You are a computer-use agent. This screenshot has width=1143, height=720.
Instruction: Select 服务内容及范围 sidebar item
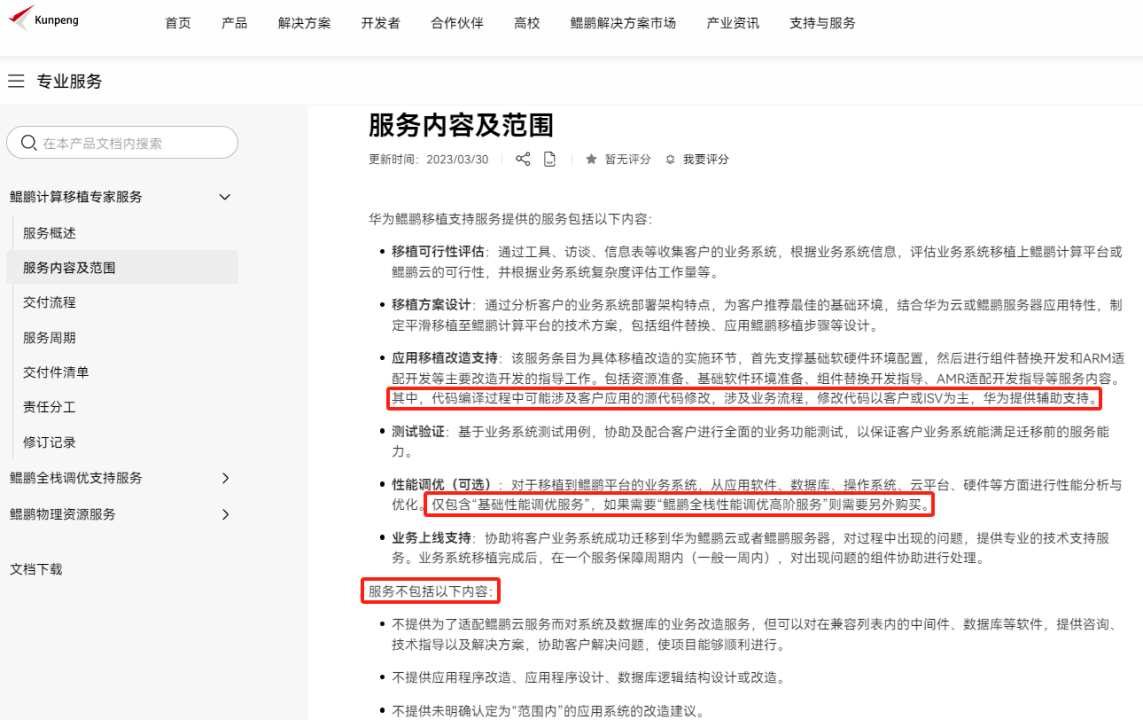[x=122, y=267]
